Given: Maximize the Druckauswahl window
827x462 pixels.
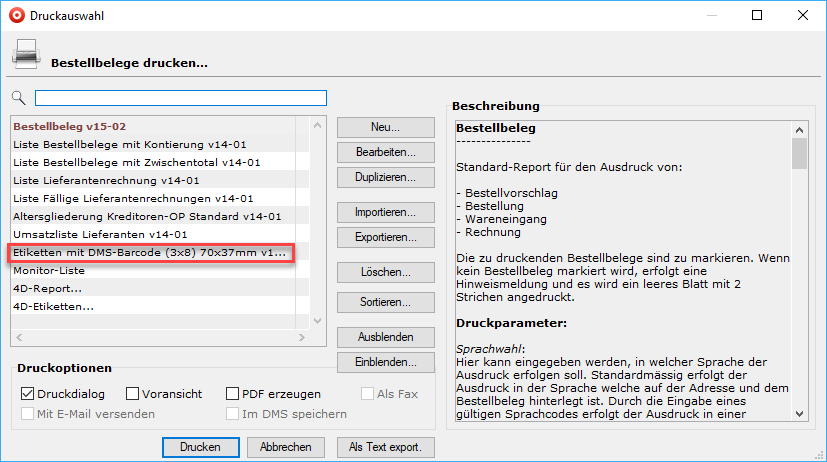Looking at the screenshot, I should tap(757, 16).
